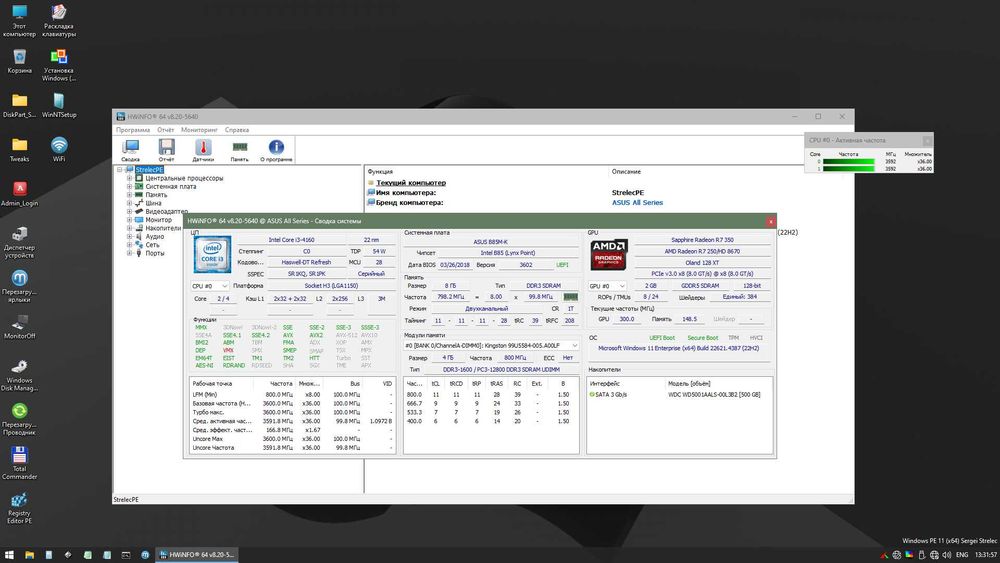The image size is (1000, 563).
Task: Expand the Порты tree node
Action: coord(129,252)
